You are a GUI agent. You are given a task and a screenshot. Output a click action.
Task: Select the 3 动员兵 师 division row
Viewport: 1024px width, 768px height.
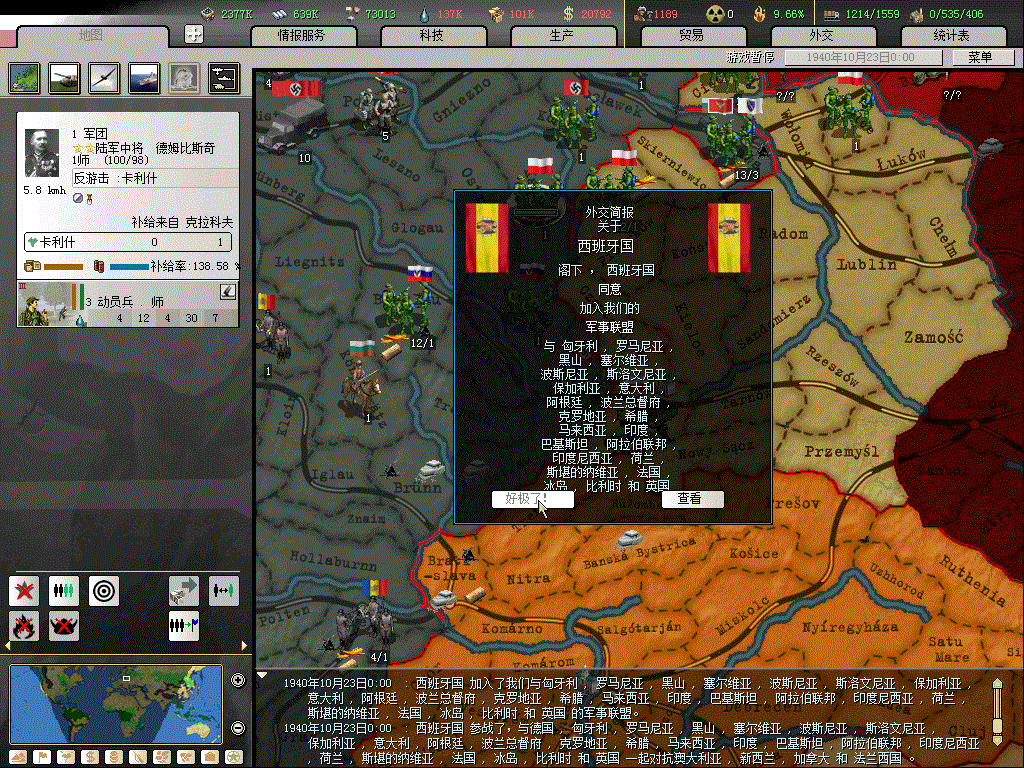point(128,304)
